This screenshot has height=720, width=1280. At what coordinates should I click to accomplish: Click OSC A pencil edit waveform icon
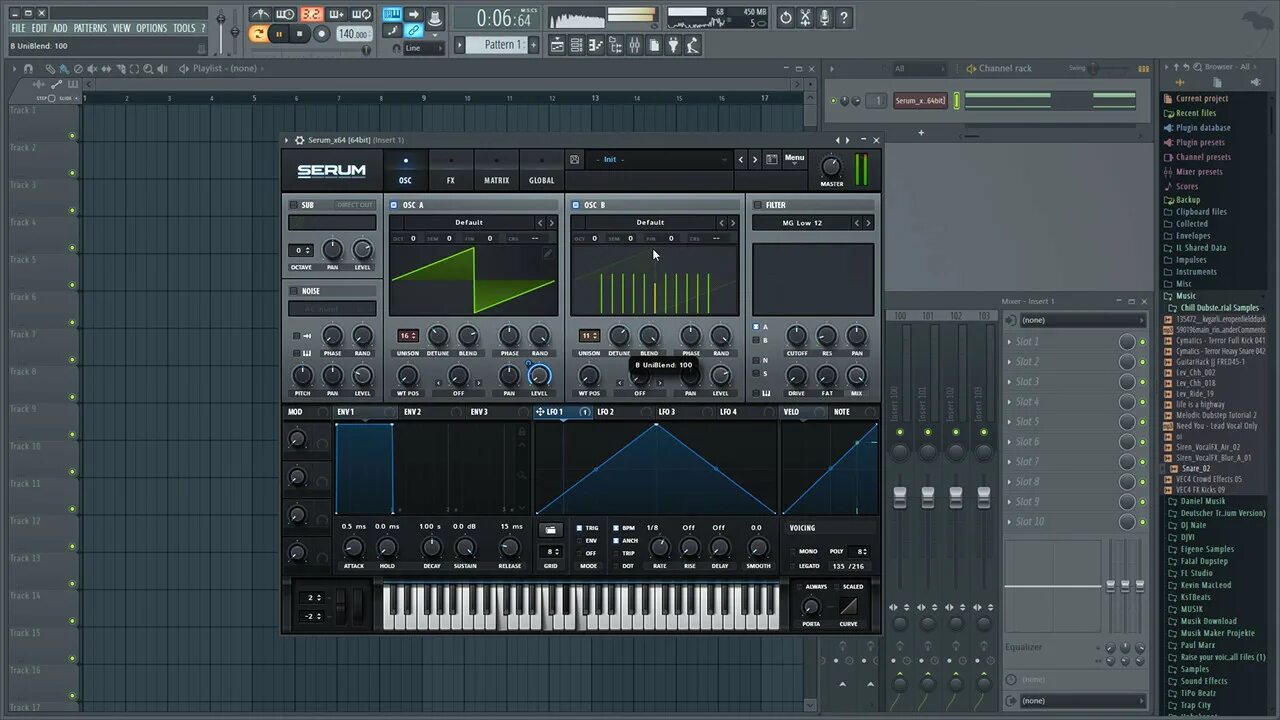pos(548,254)
